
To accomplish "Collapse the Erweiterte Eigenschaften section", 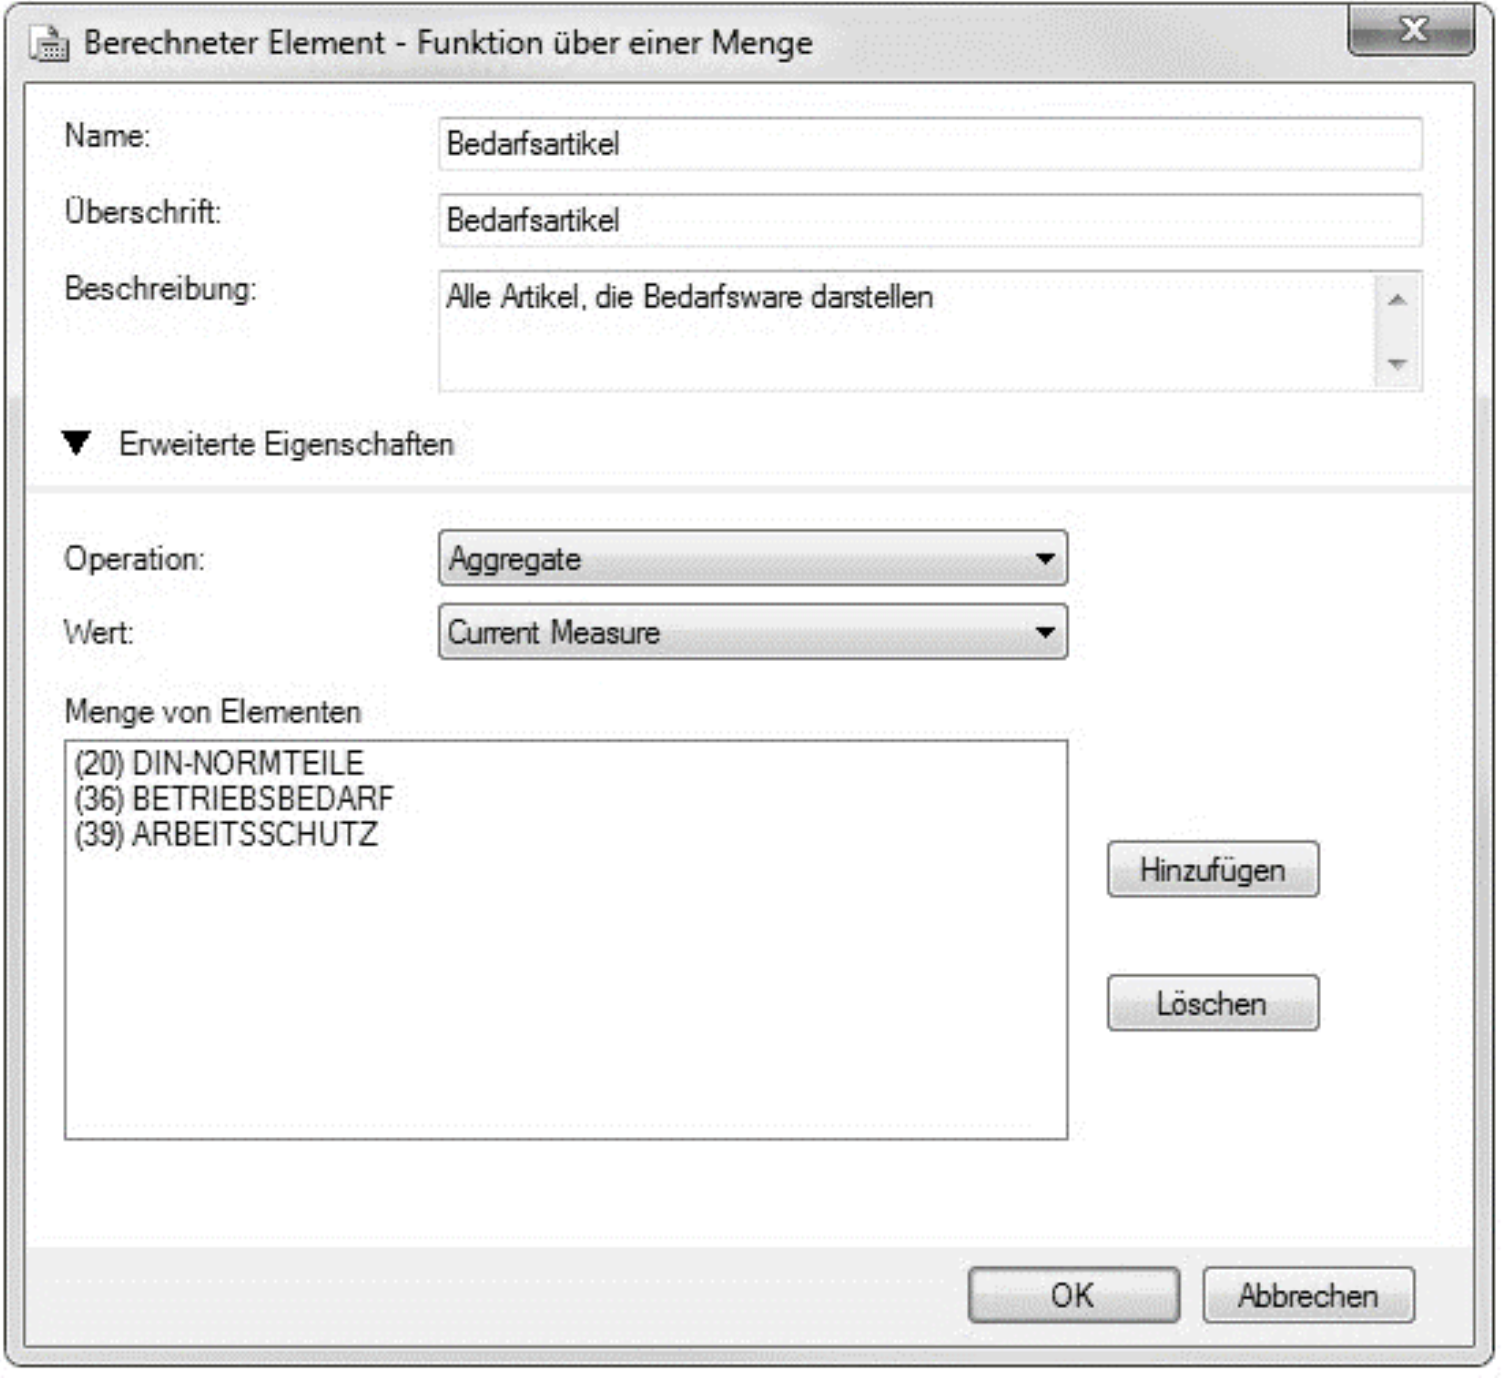I will [x=77, y=443].
